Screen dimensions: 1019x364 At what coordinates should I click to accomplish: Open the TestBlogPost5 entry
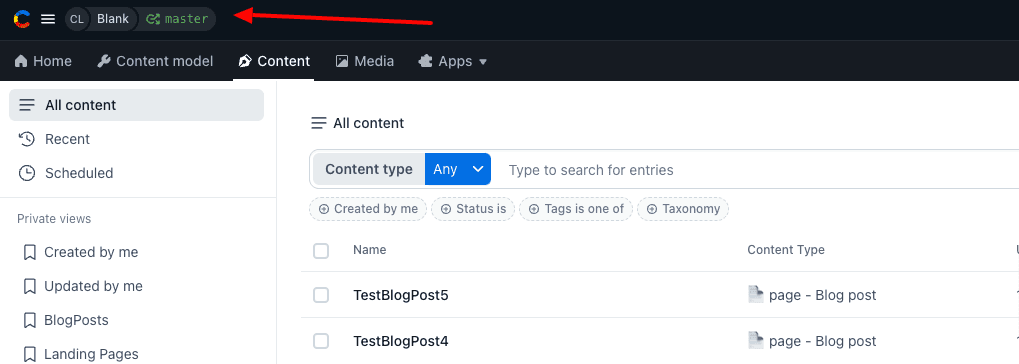click(401, 295)
